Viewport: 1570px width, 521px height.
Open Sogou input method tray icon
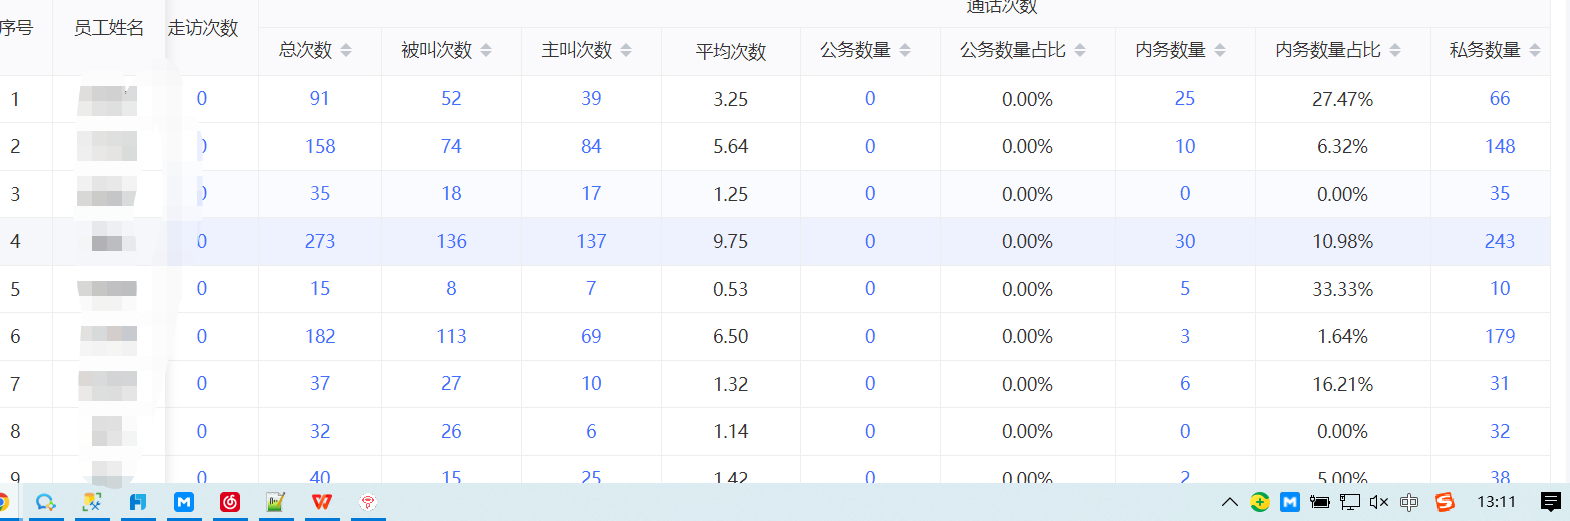(1445, 502)
